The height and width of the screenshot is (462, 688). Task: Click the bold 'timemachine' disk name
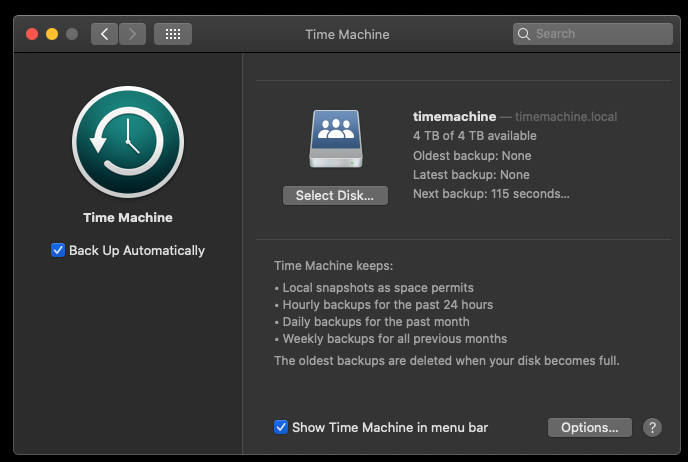[455, 117]
